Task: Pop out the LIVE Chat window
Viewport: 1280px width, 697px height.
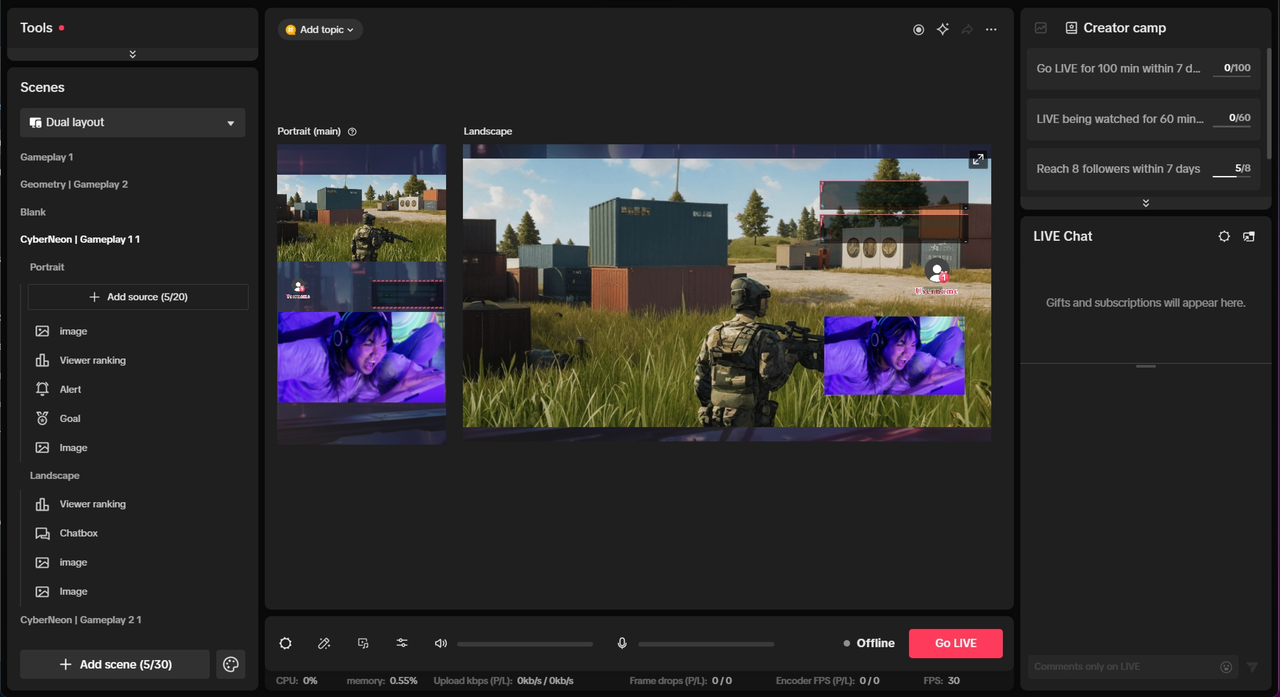Action: (x=1249, y=236)
